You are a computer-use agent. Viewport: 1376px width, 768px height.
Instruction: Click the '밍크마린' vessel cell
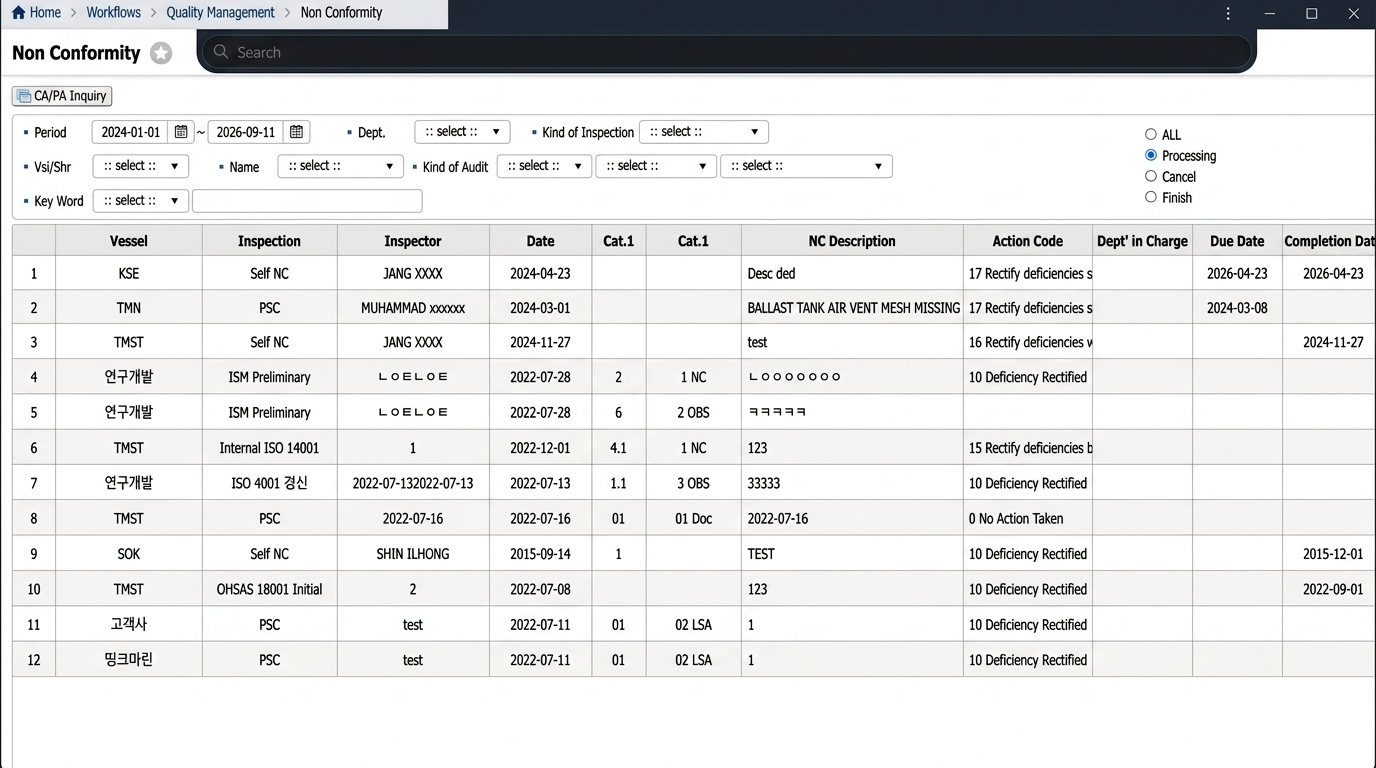coord(129,660)
